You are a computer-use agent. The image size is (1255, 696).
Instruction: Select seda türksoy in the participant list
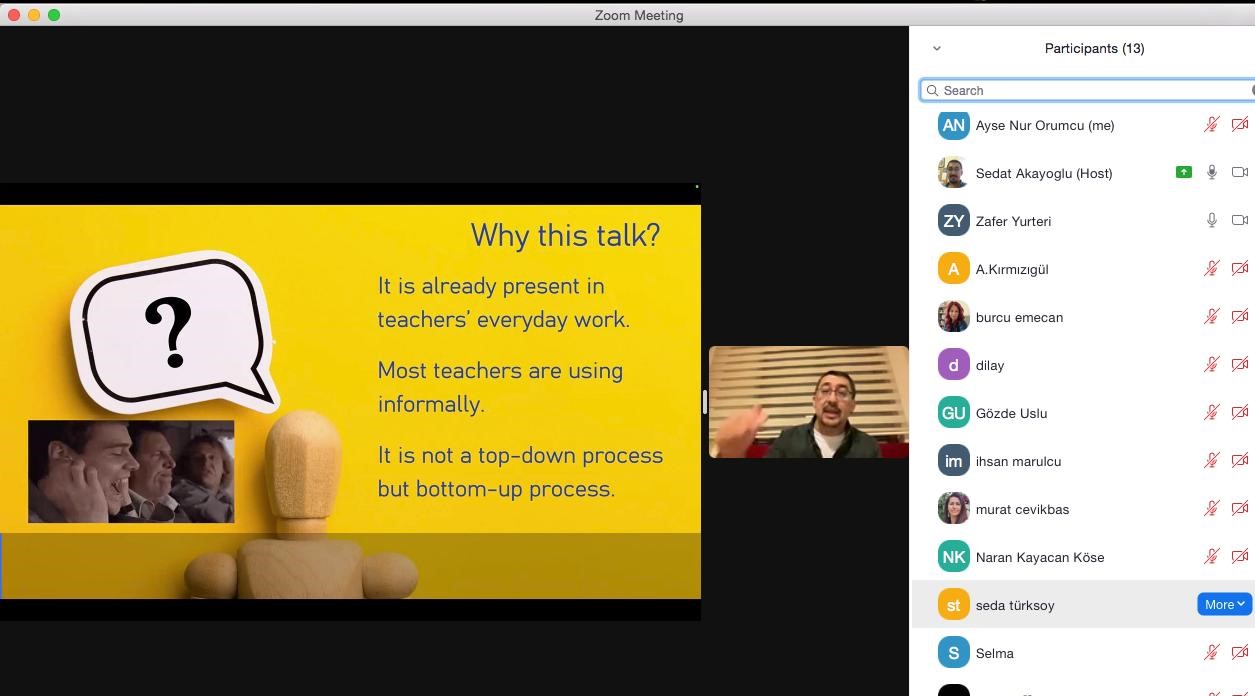[1015, 605]
